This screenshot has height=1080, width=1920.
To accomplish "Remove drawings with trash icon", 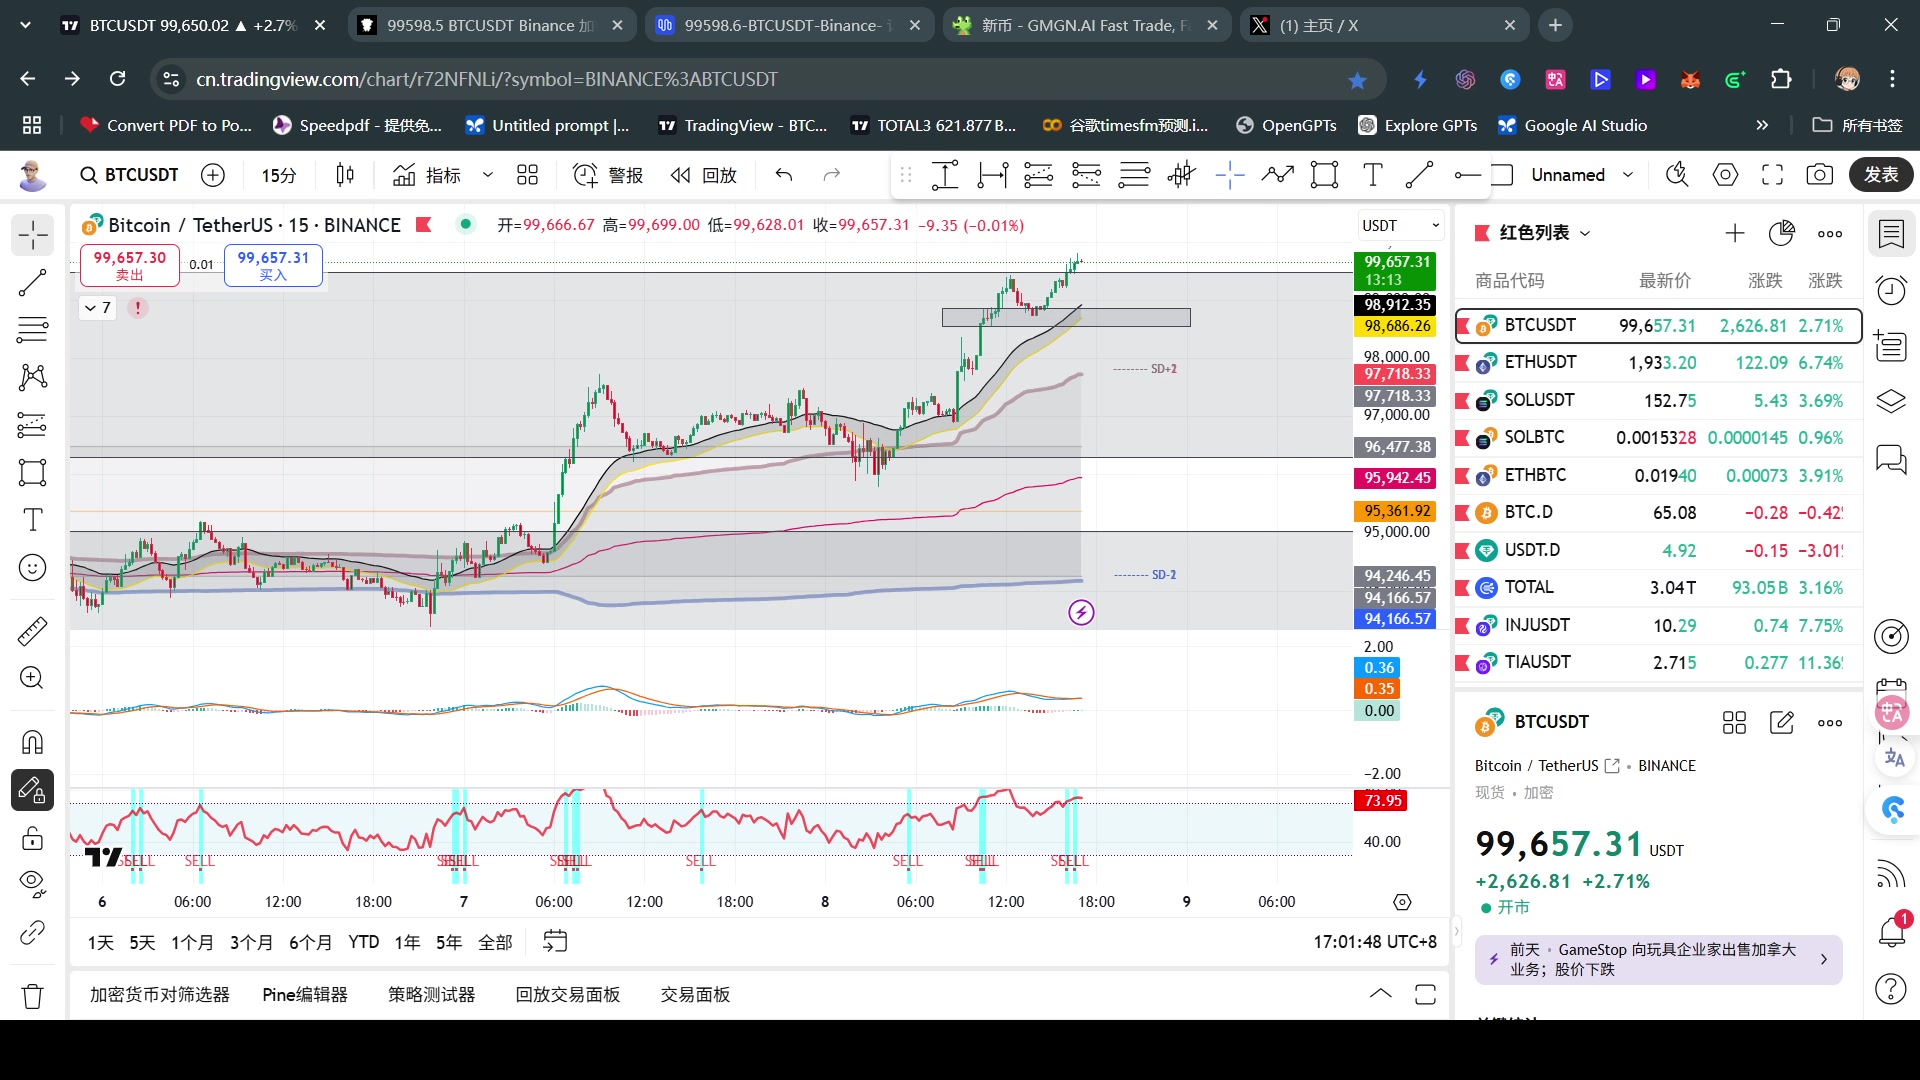I will click(x=32, y=996).
